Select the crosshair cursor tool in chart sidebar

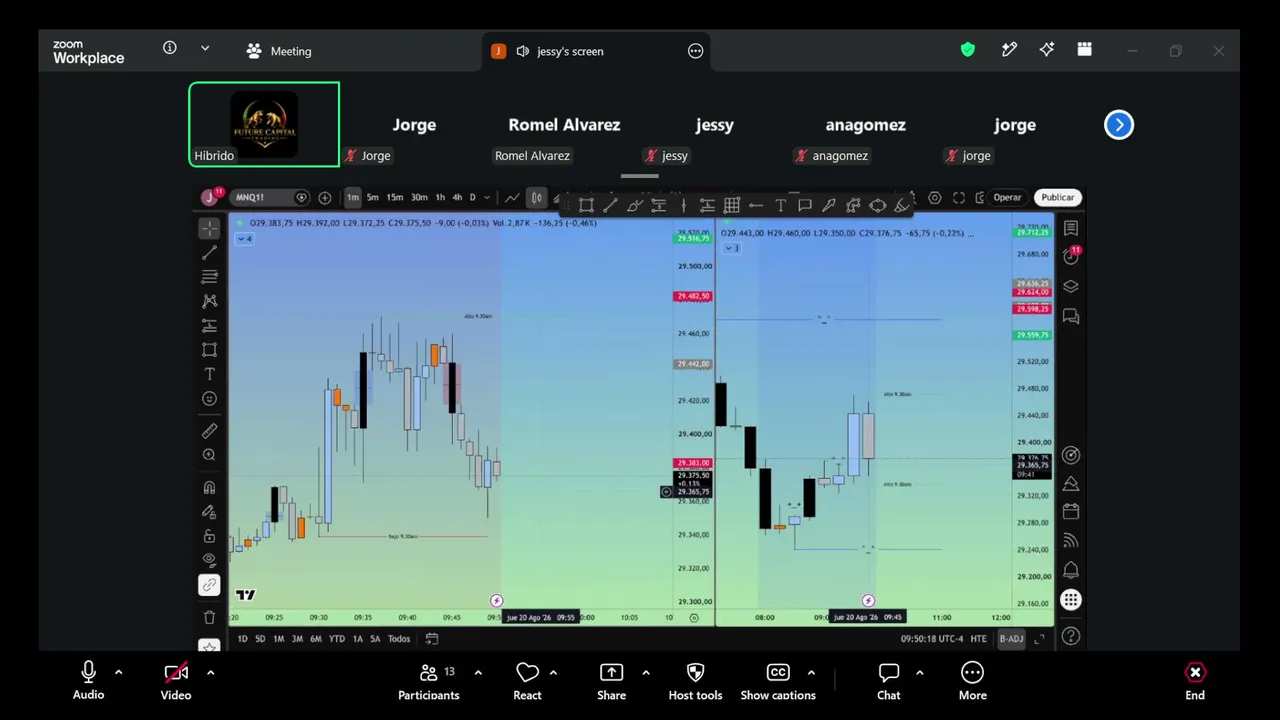click(x=209, y=229)
